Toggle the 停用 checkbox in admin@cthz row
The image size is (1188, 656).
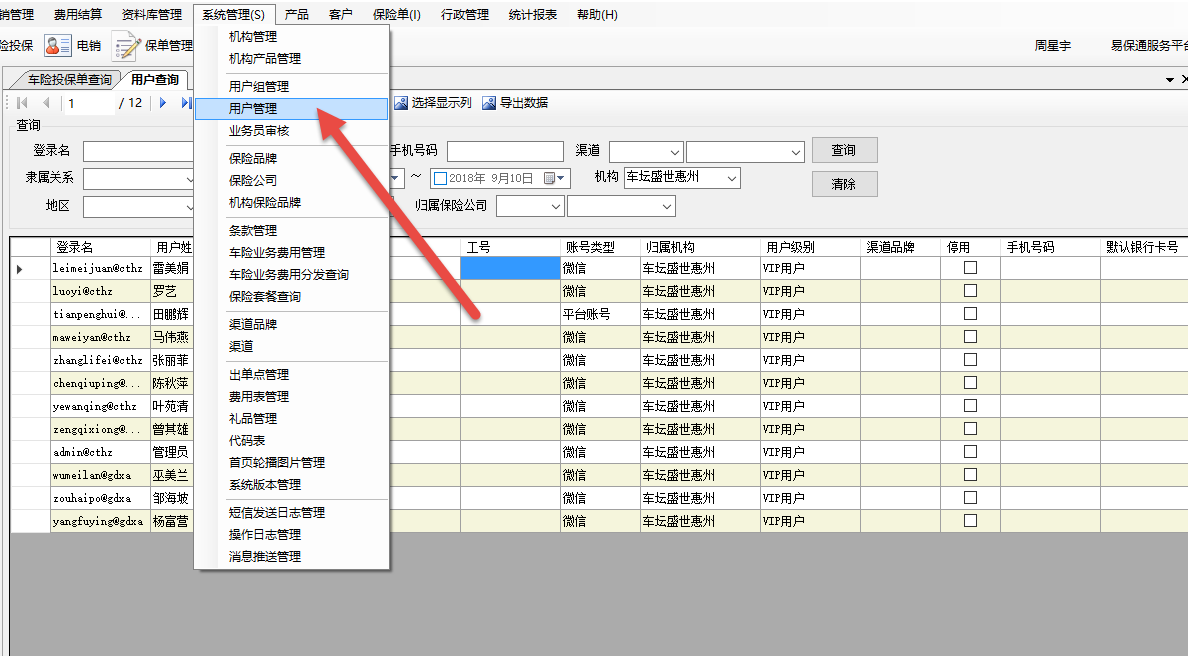[x=970, y=452]
